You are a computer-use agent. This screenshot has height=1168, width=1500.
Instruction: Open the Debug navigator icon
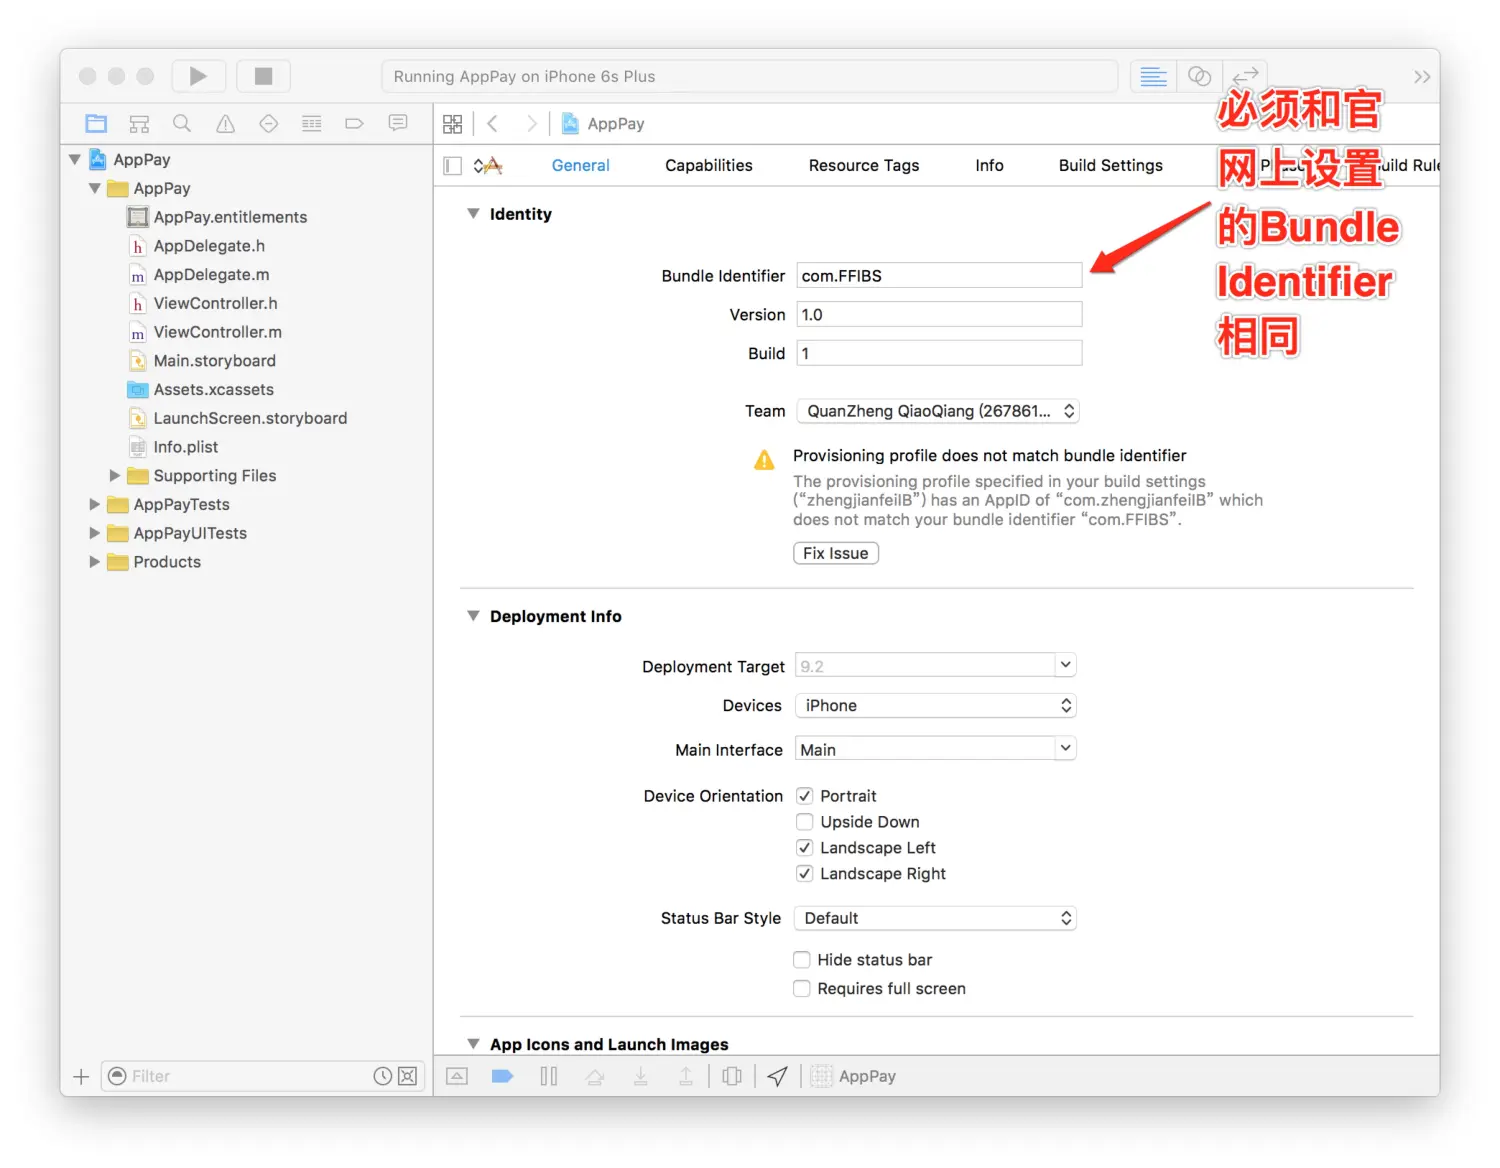312,123
